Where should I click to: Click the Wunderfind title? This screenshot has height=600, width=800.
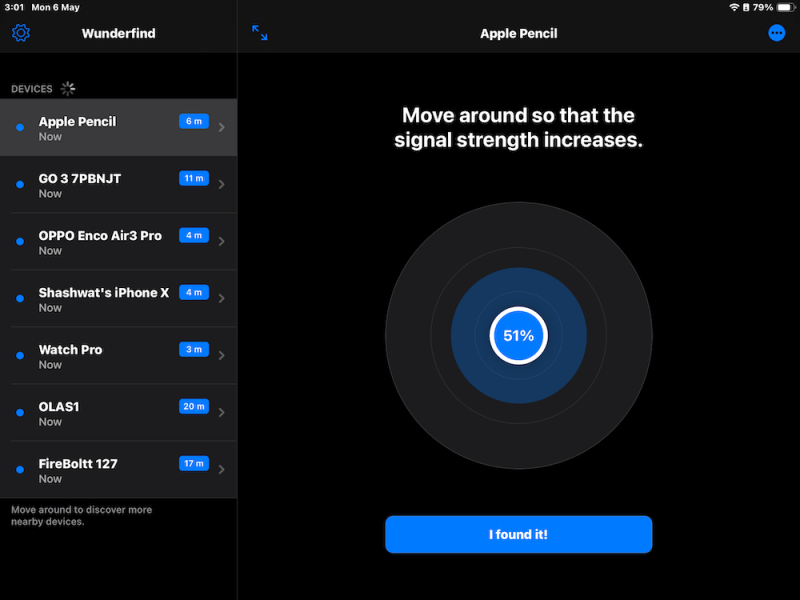point(118,34)
